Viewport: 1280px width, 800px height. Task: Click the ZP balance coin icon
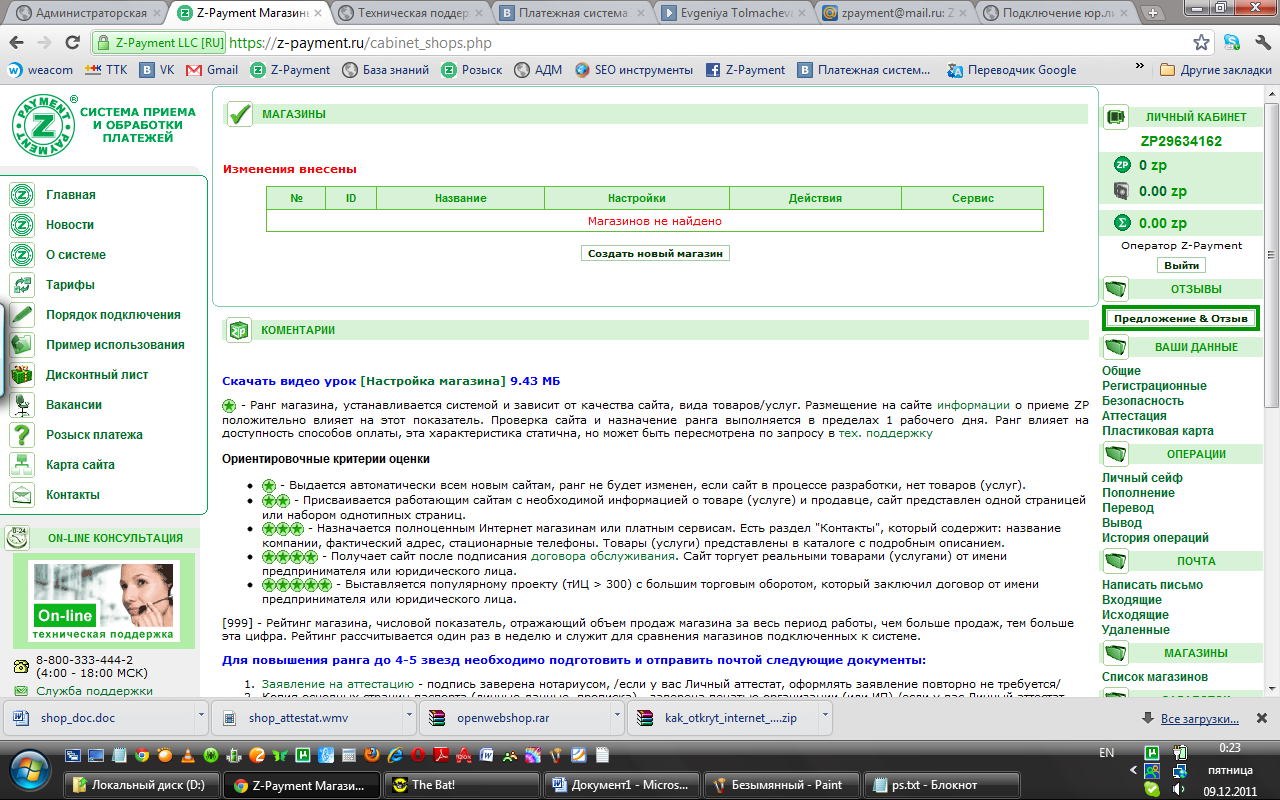pos(1122,165)
